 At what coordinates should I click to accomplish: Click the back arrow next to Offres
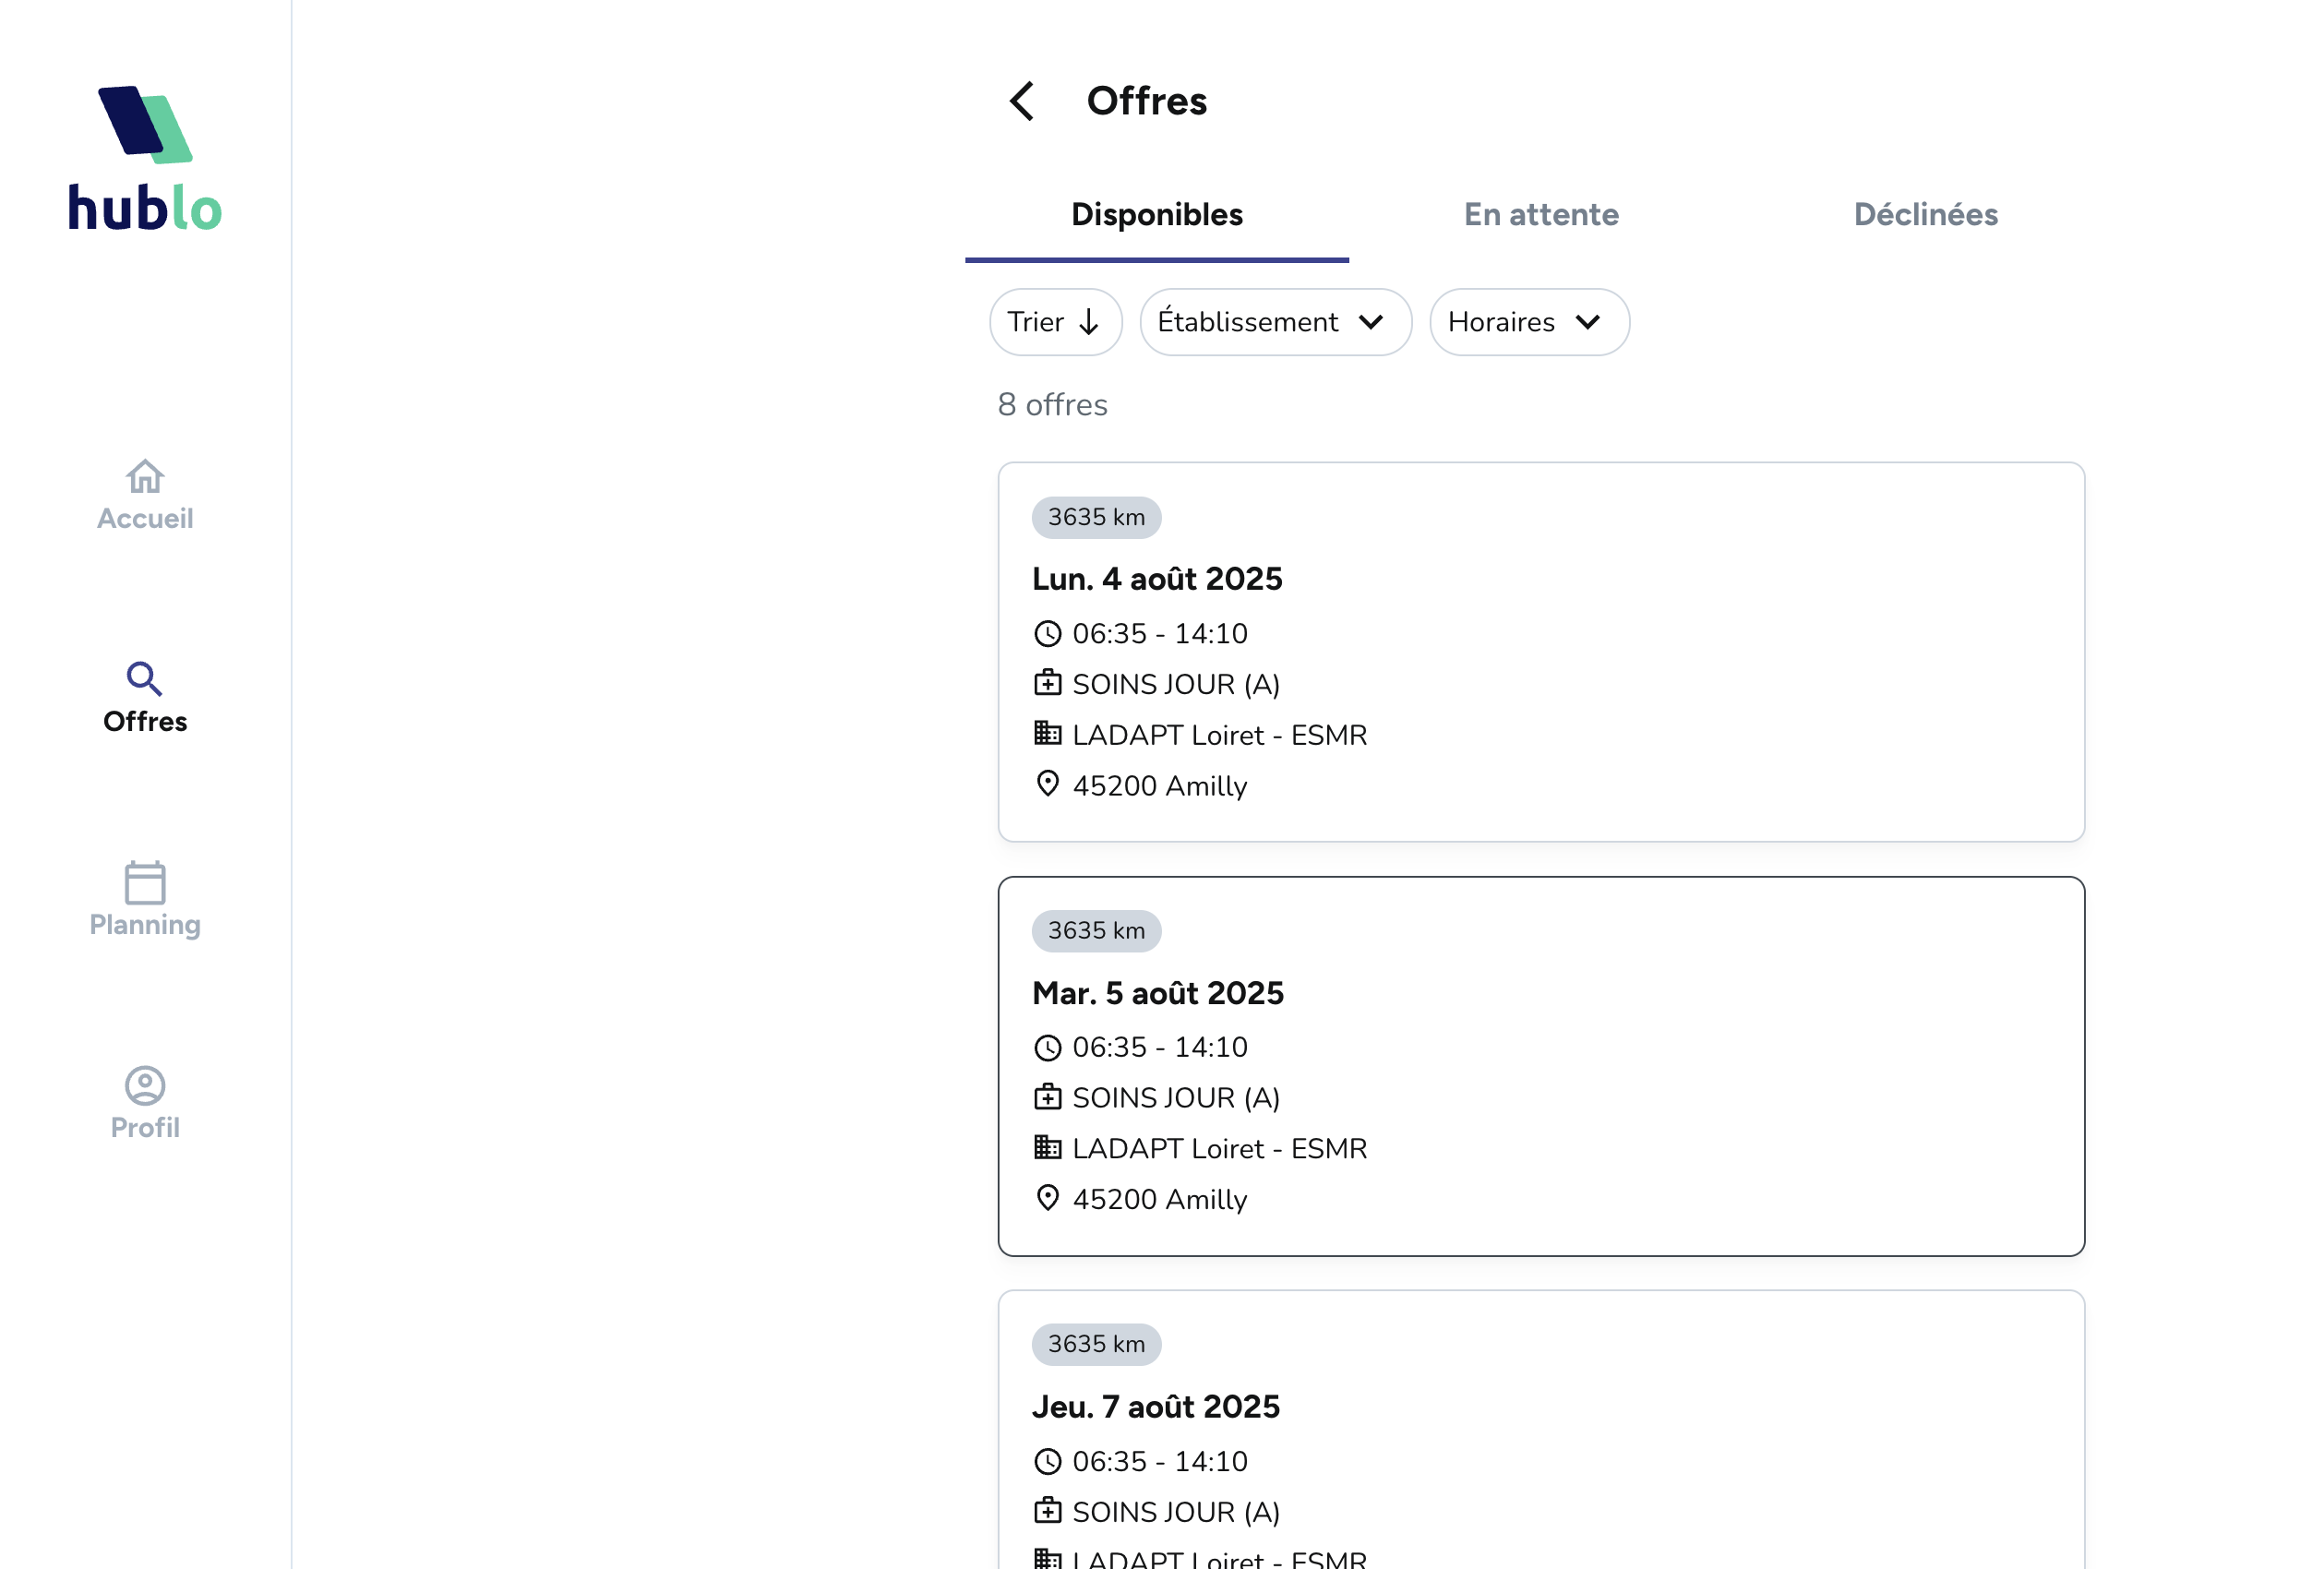coord(1021,101)
